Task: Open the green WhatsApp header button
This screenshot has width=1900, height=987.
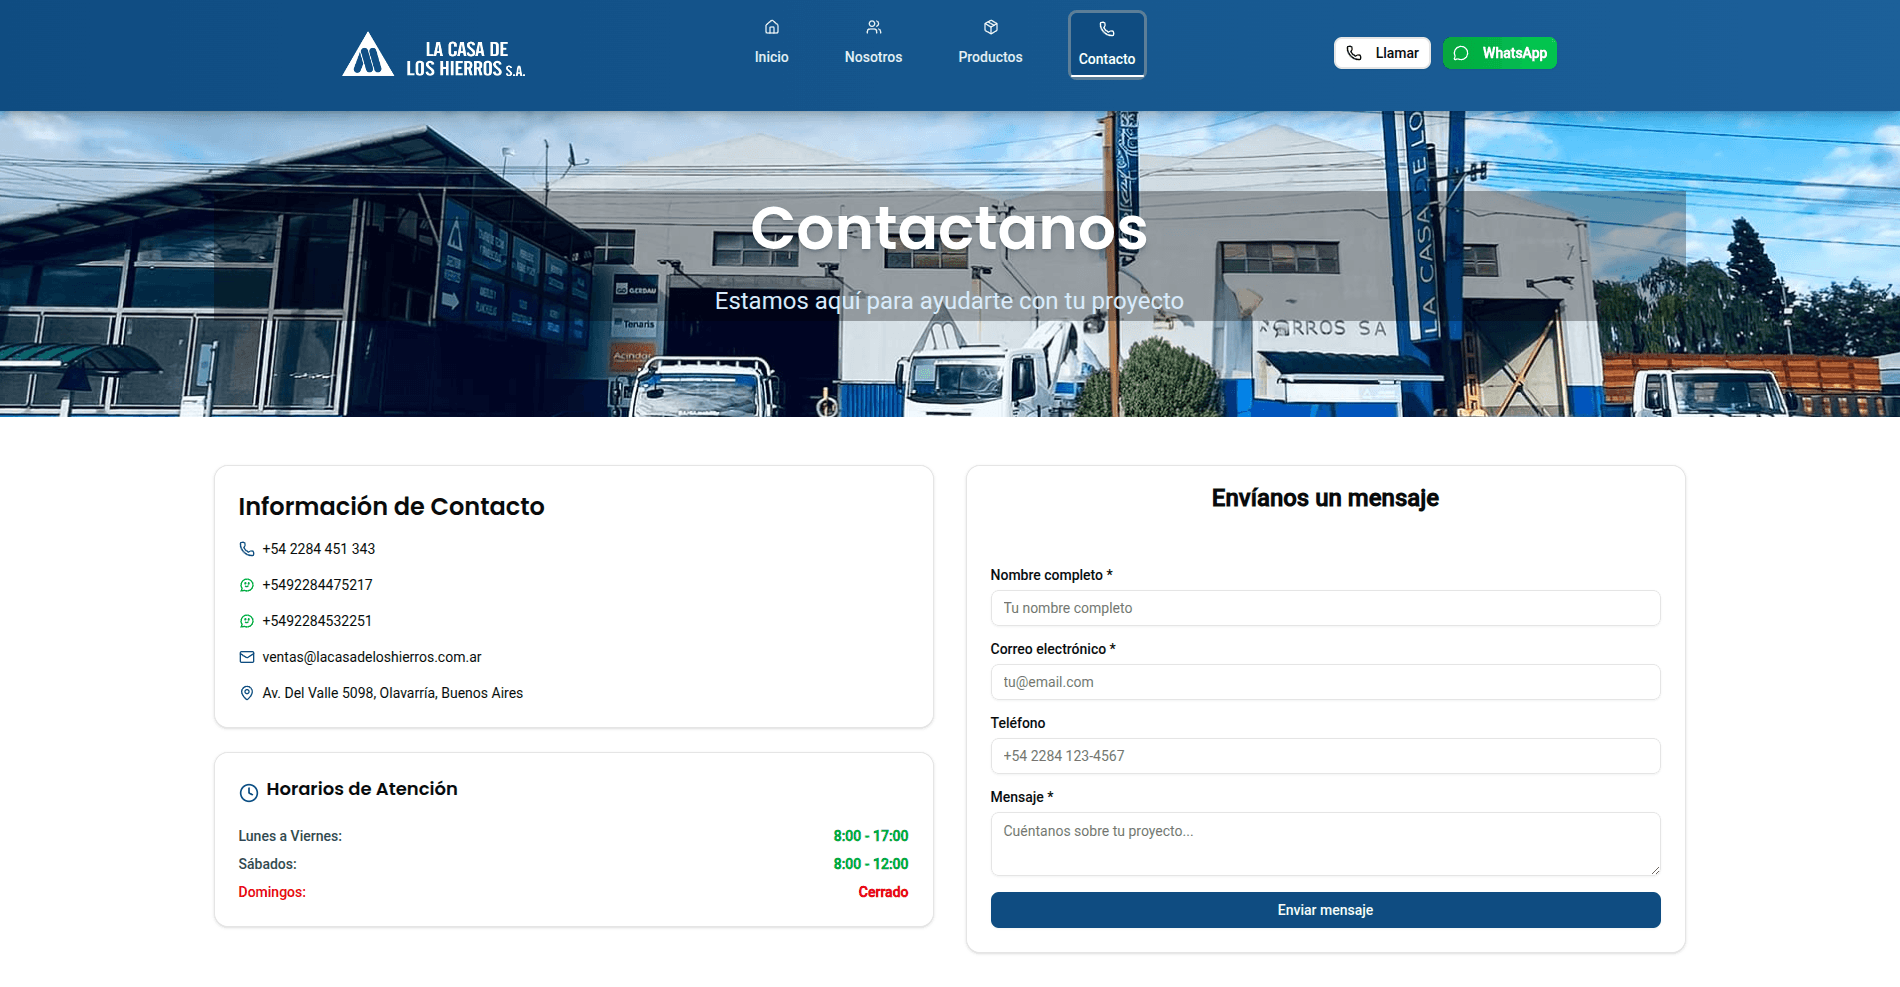Action: point(1499,53)
